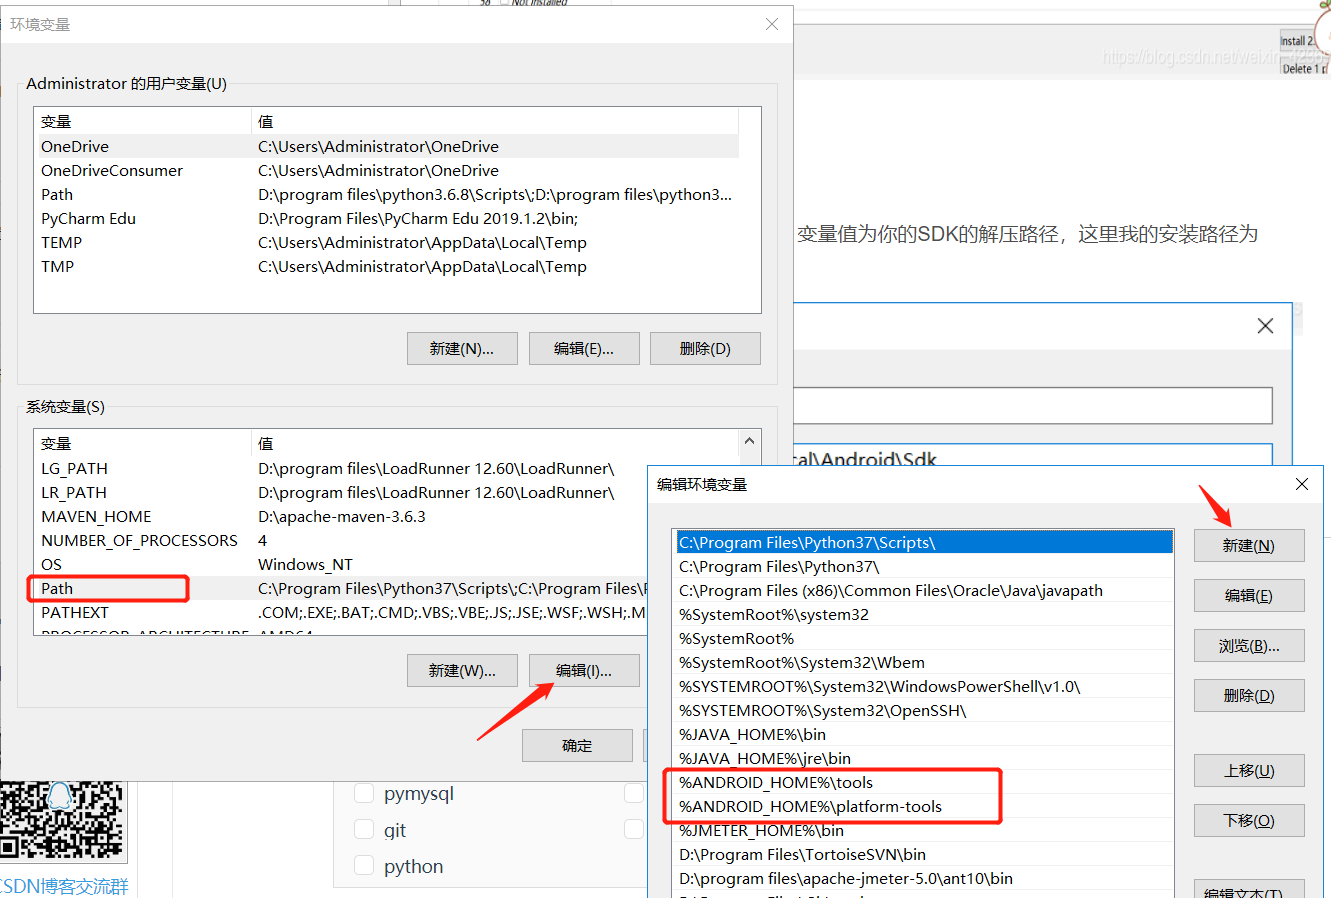This screenshot has height=898, width=1331.
Task: Select the Oracle Java javapath entry
Action: 924,591
